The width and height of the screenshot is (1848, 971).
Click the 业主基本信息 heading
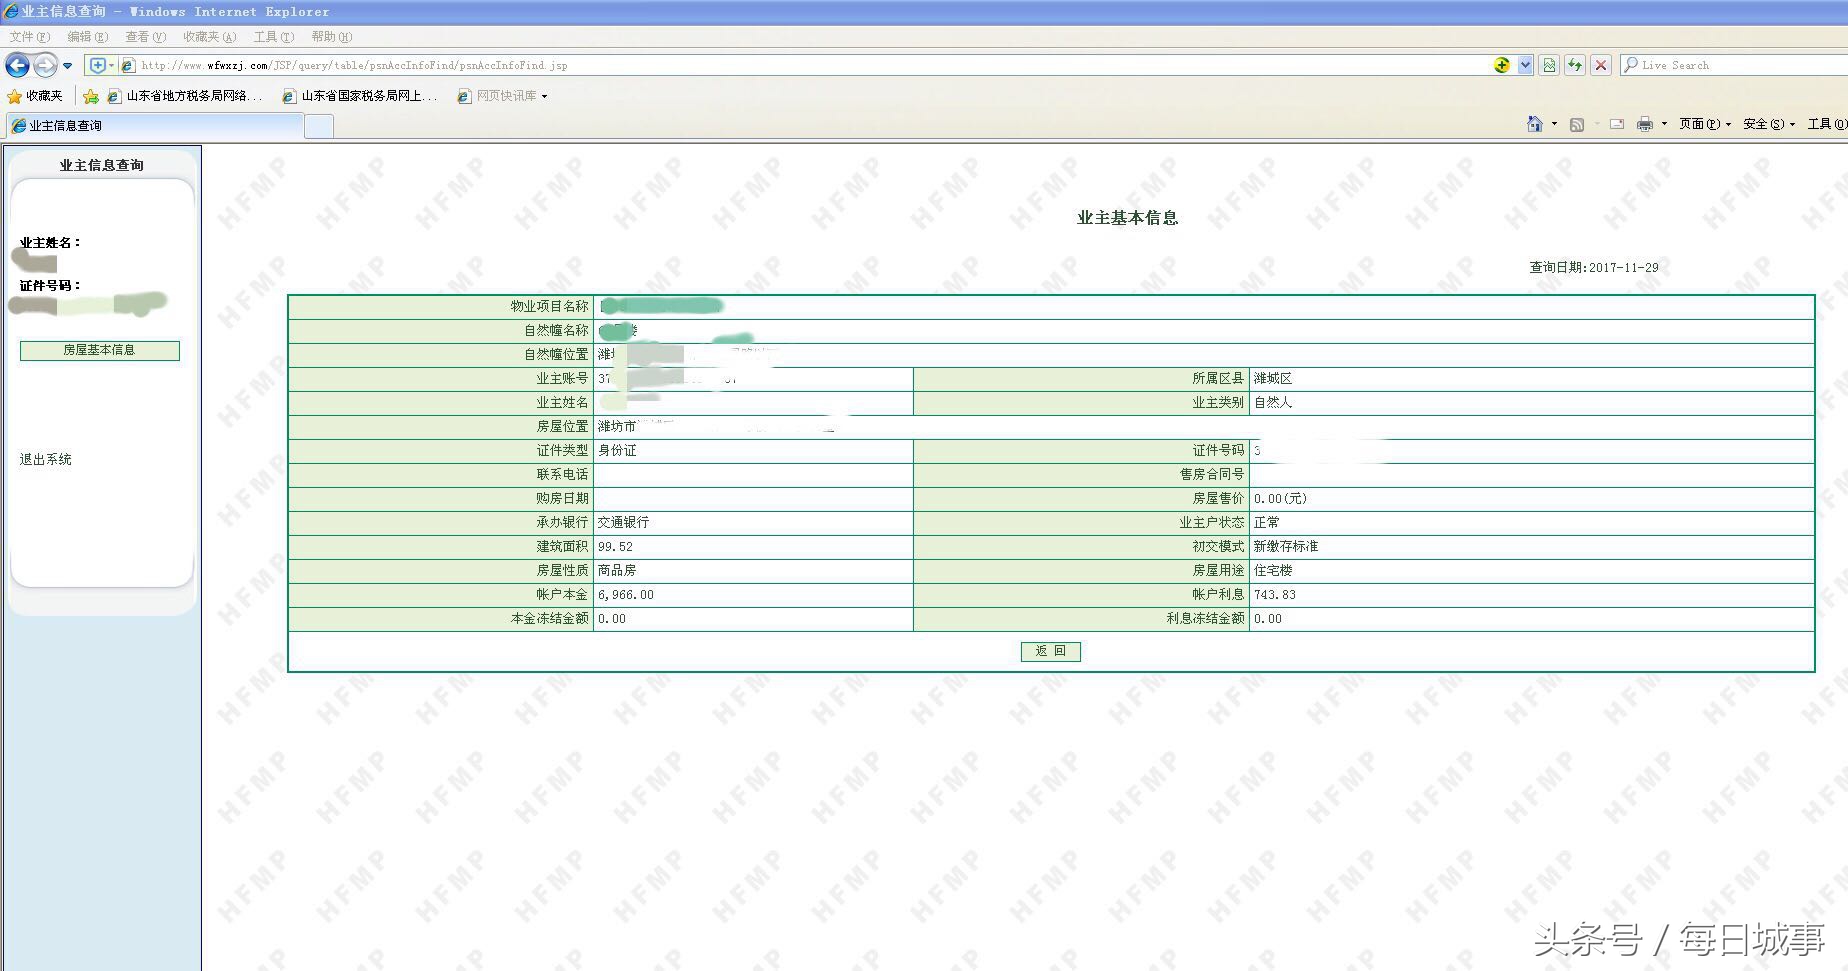1127,218
